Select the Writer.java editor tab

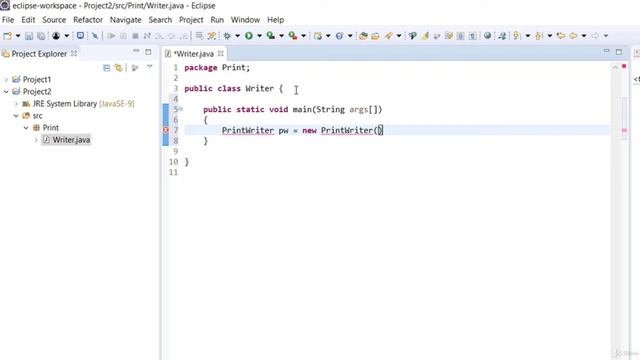click(194, 53)
